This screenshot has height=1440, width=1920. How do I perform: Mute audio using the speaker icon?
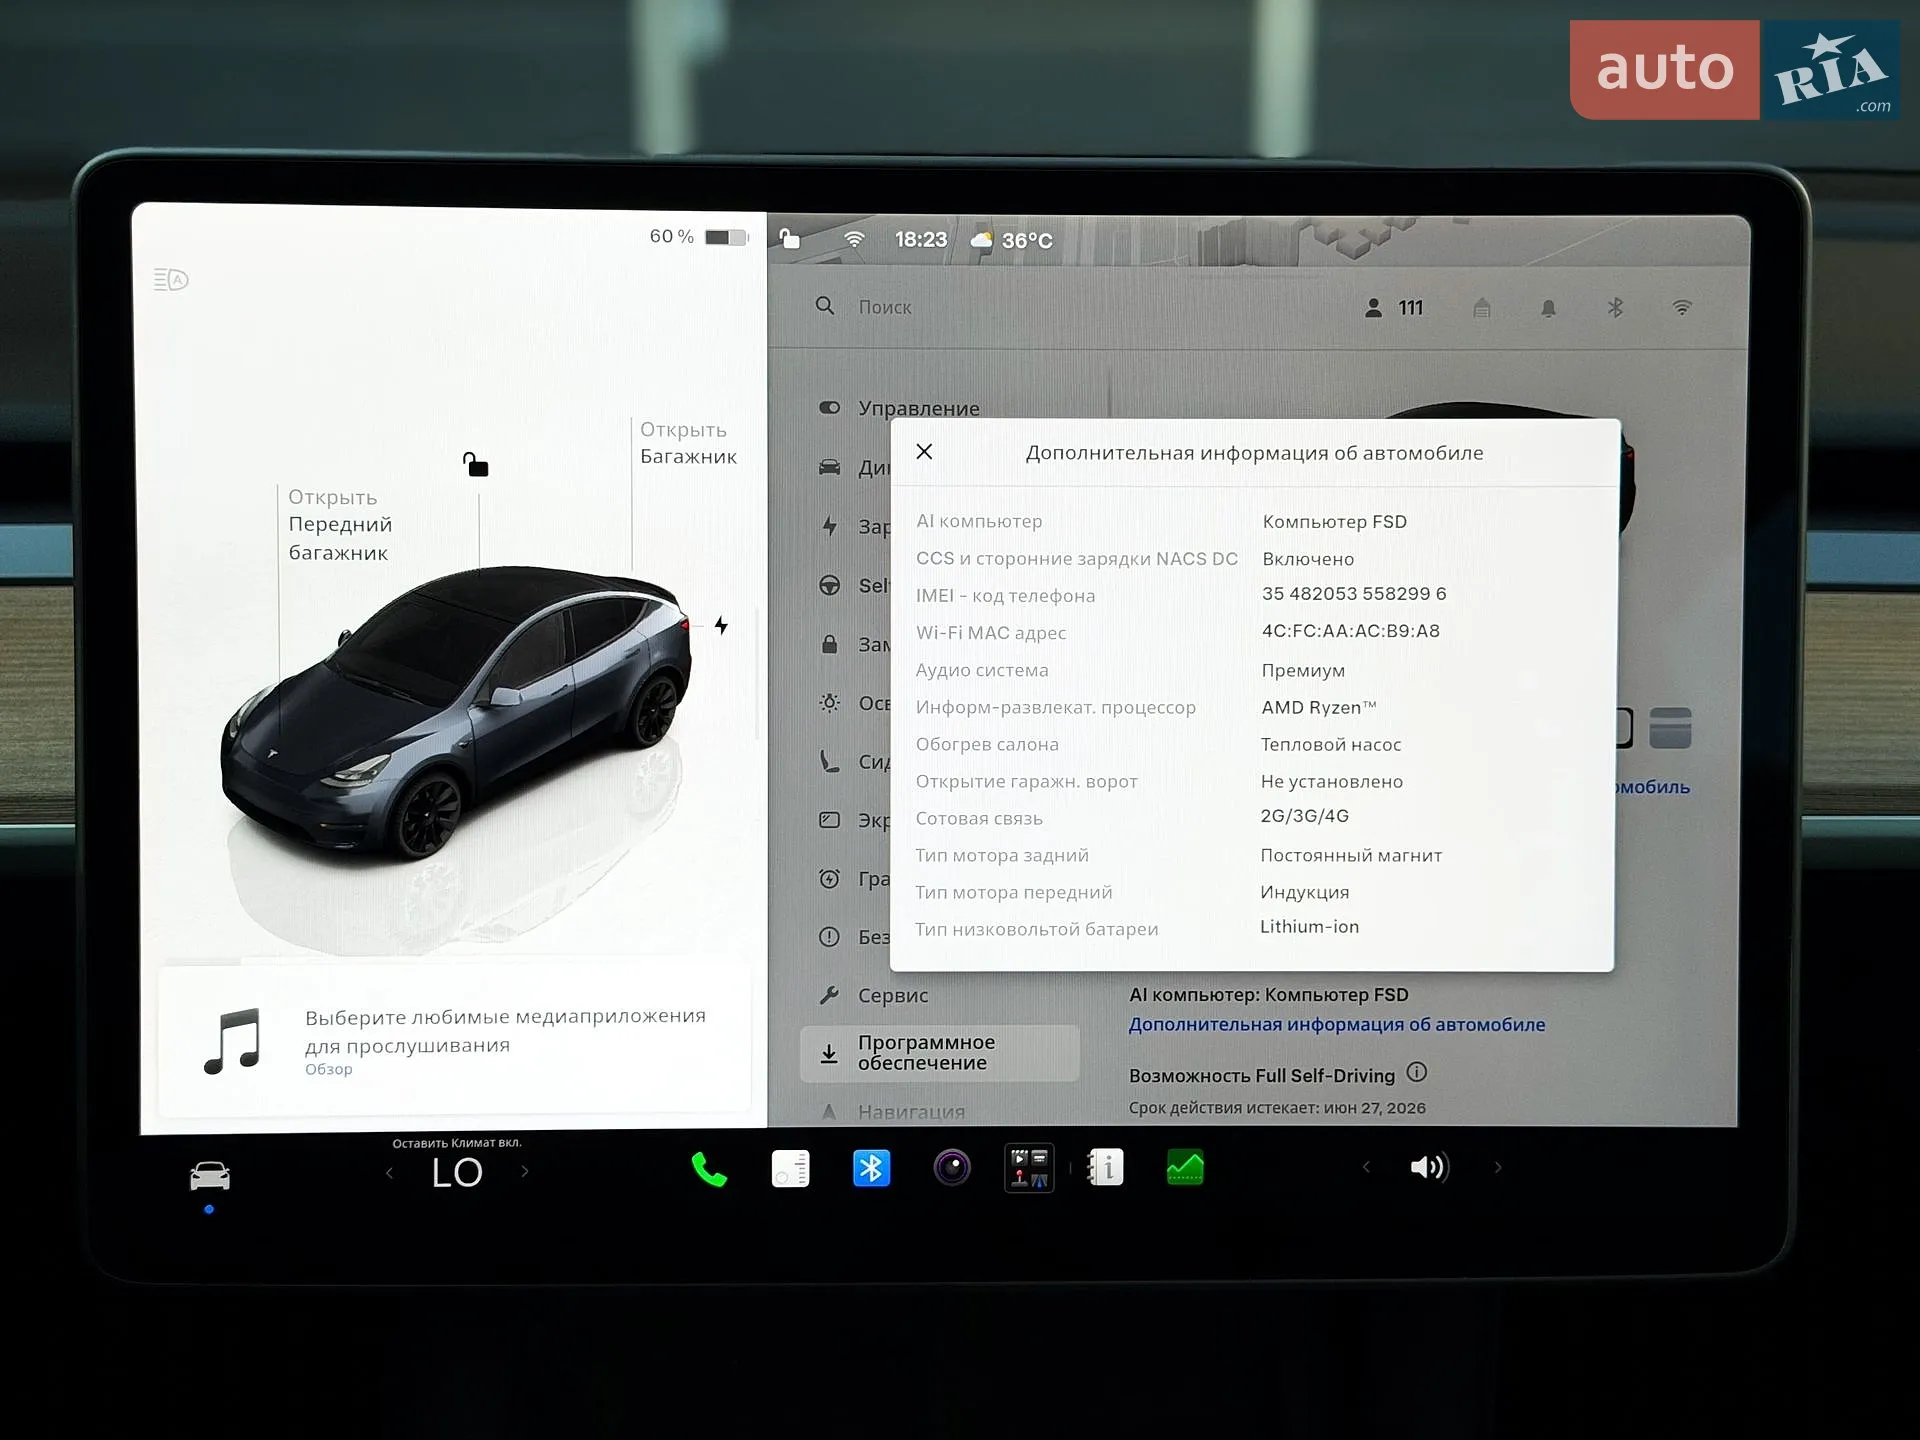[1430, 1167]
